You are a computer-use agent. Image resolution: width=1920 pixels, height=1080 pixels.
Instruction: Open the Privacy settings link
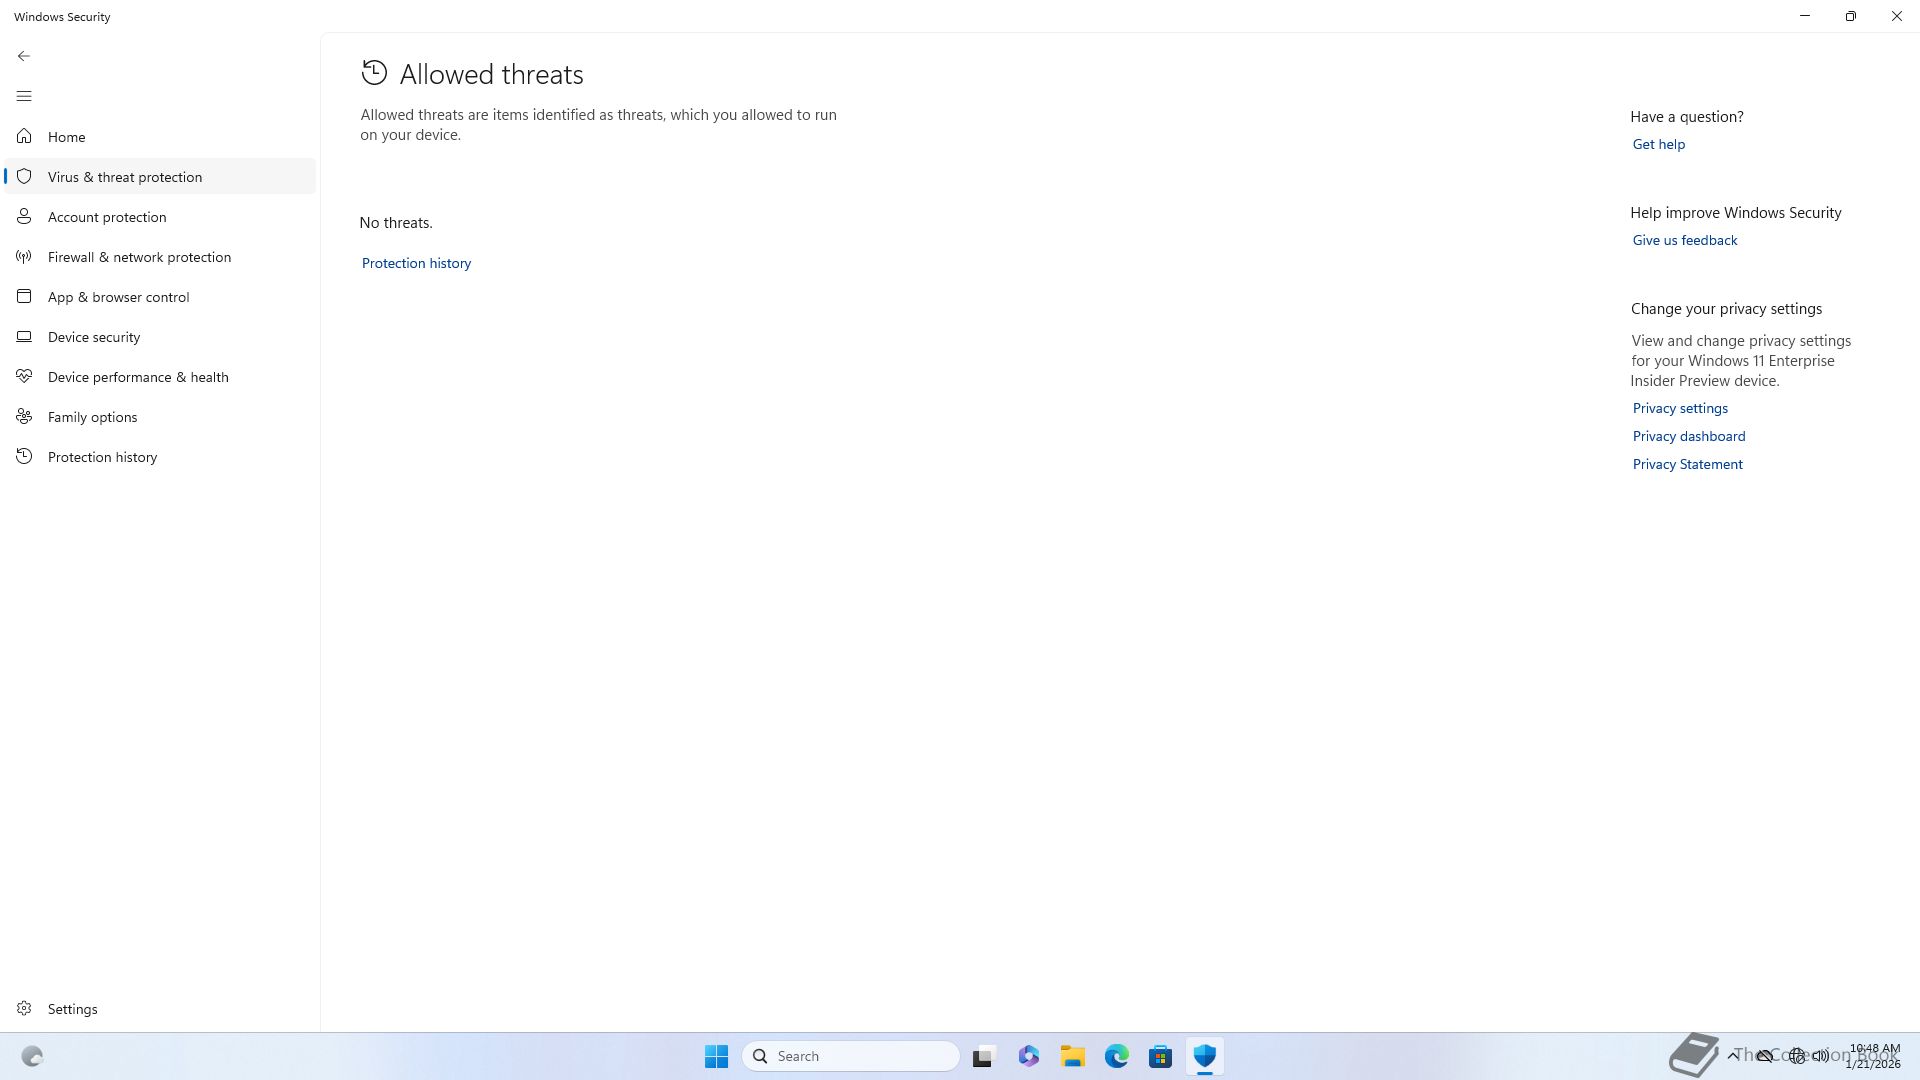click(1680, 408)
